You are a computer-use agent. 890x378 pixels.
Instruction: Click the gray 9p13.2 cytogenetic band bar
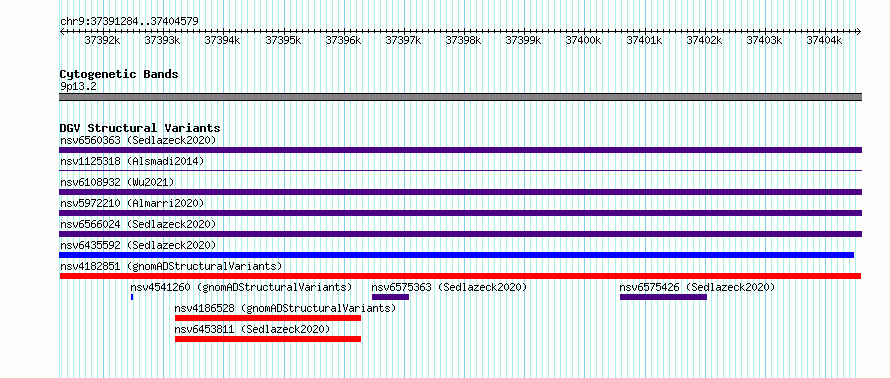(x=460, y=97)
